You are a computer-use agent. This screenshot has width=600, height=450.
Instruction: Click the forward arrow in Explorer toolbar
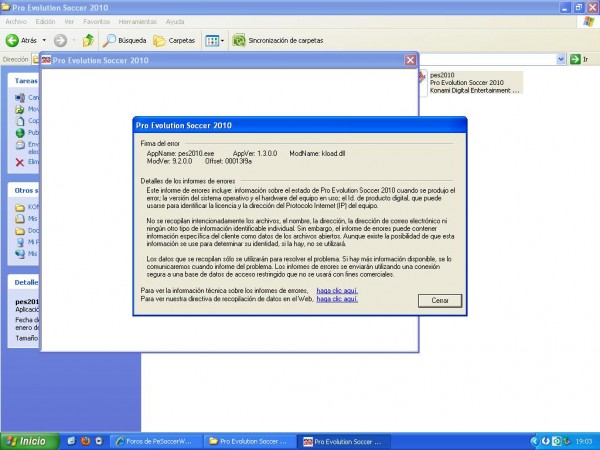[x=60, y=40]
